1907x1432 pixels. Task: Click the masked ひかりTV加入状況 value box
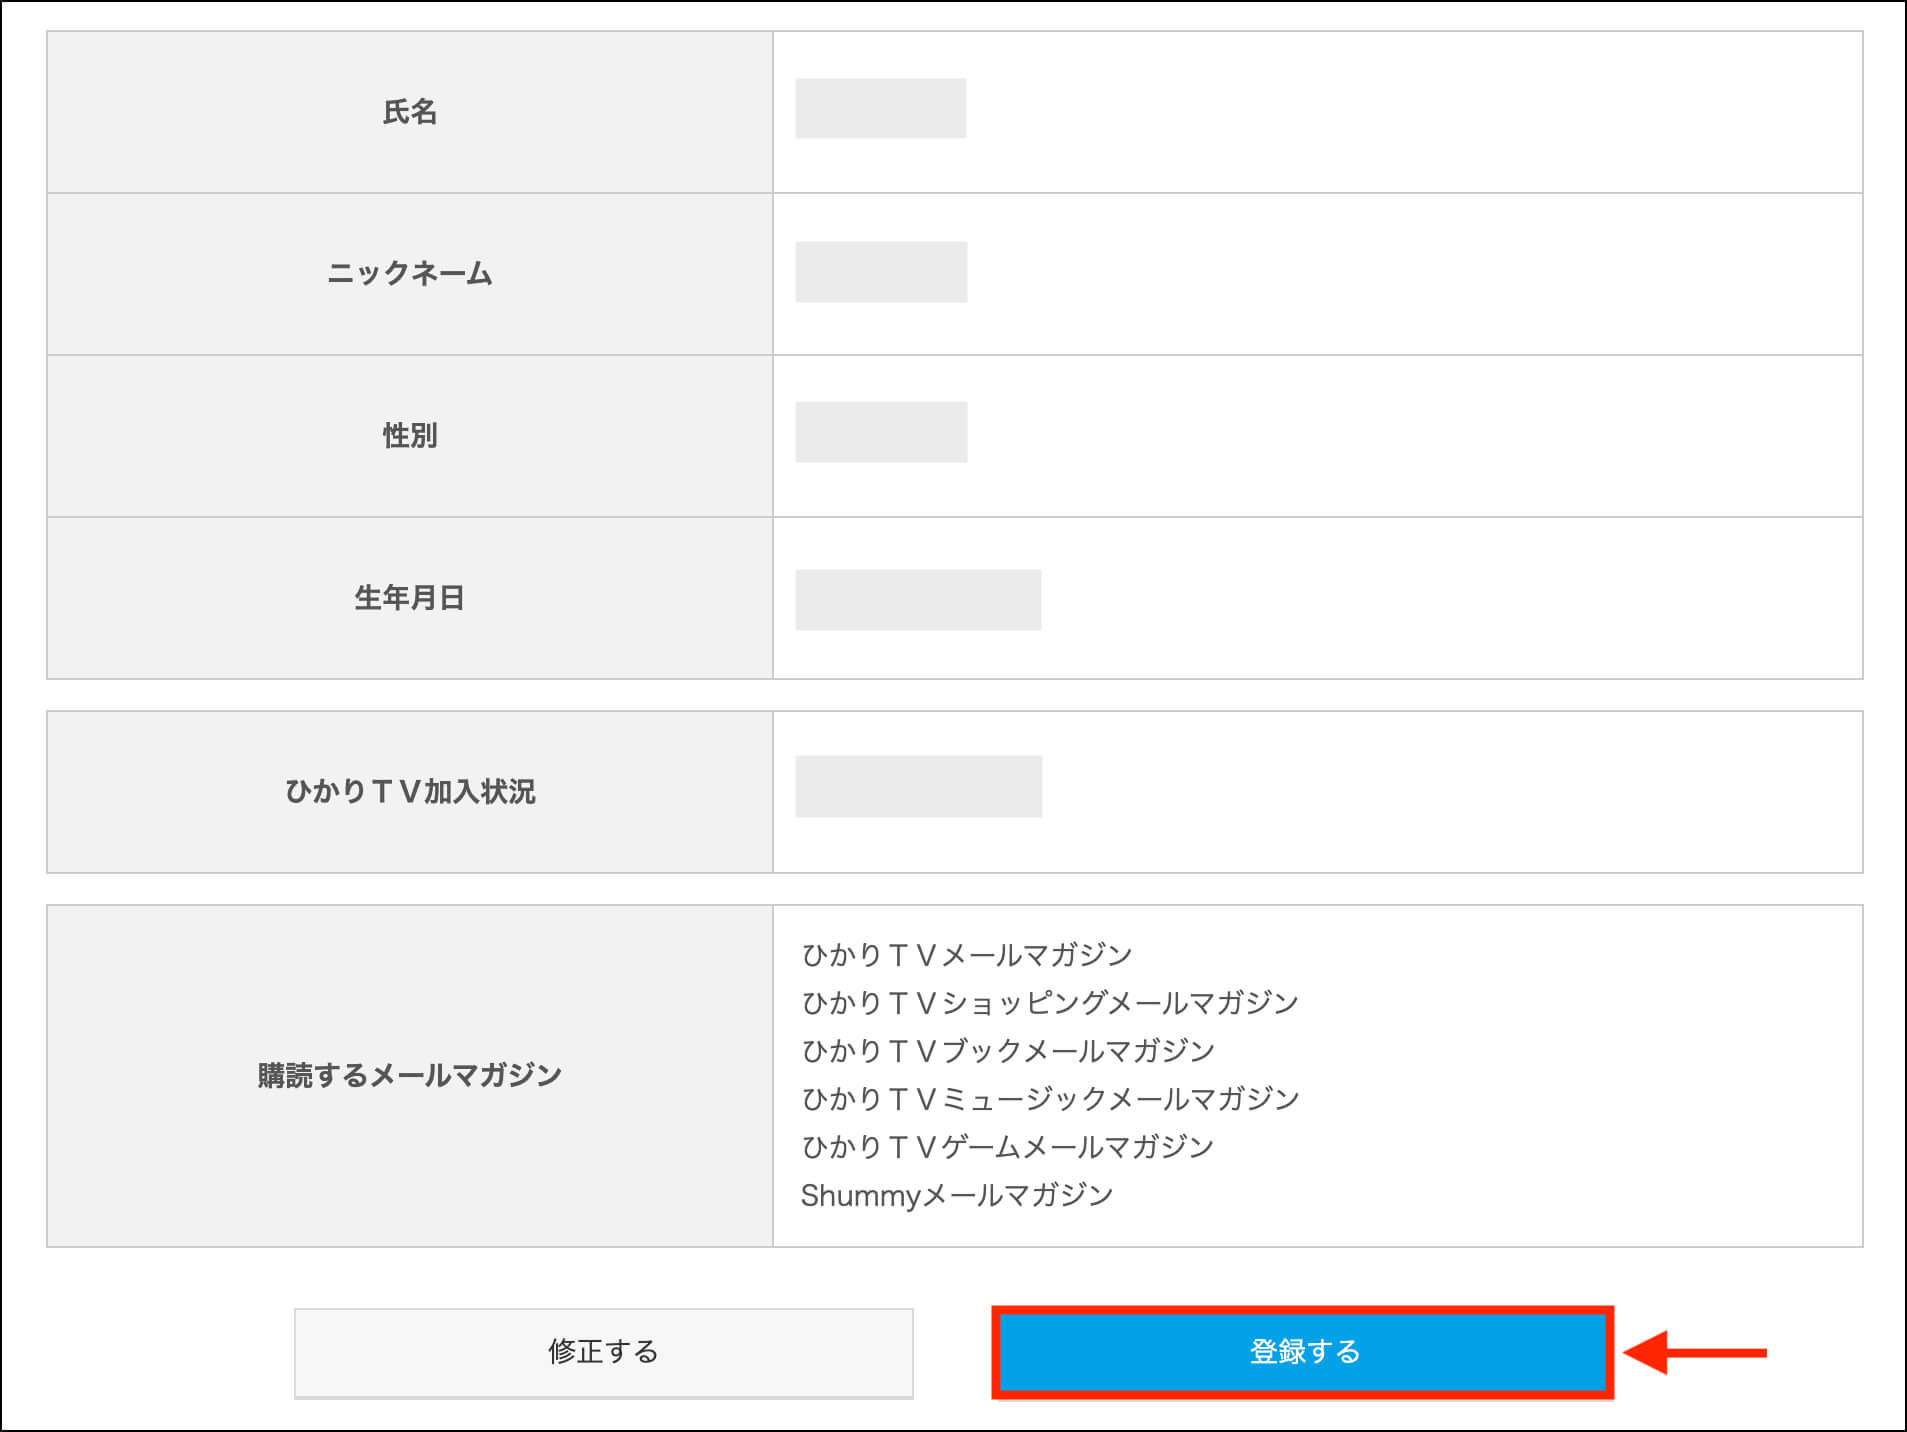click(918, 786)
